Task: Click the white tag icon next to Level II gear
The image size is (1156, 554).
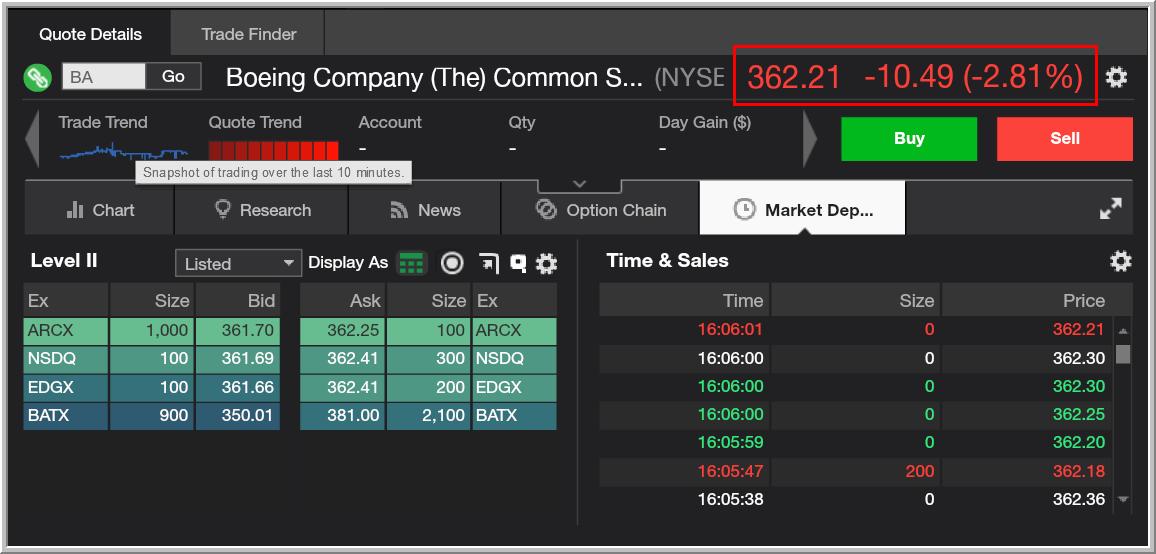Action: (x=518, y=263)
